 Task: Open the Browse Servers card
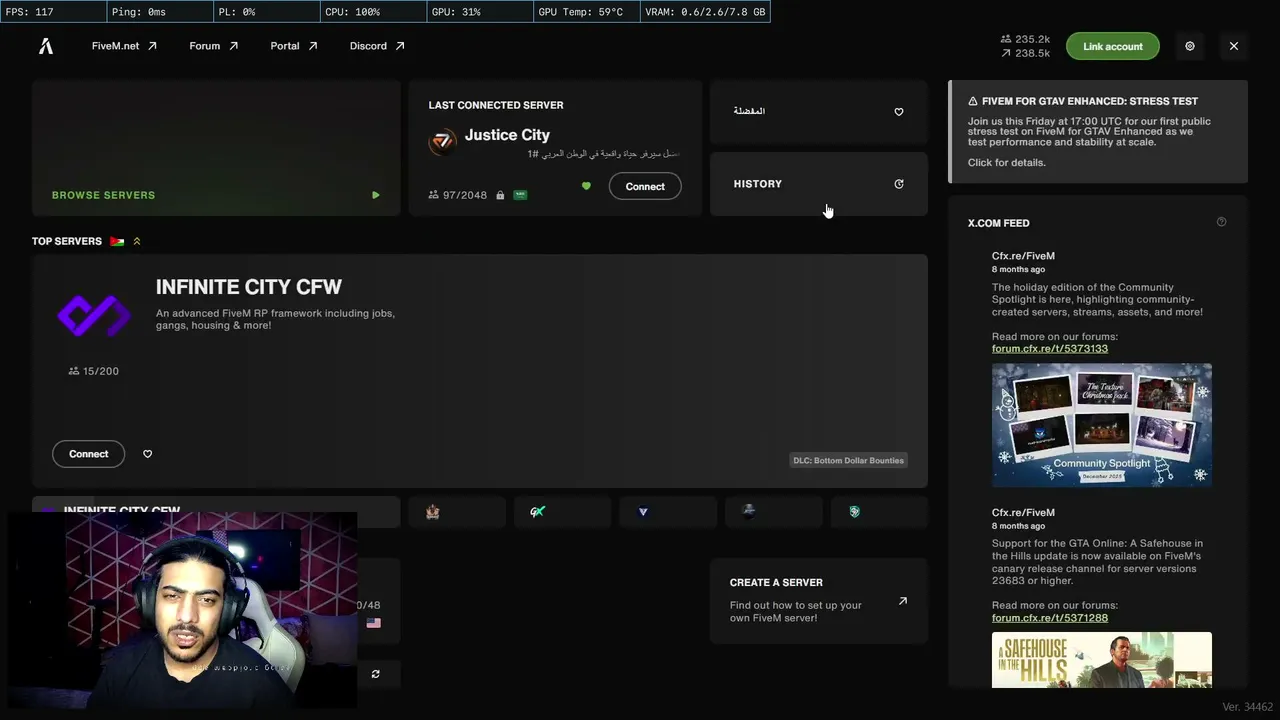[x=216, y=148]
